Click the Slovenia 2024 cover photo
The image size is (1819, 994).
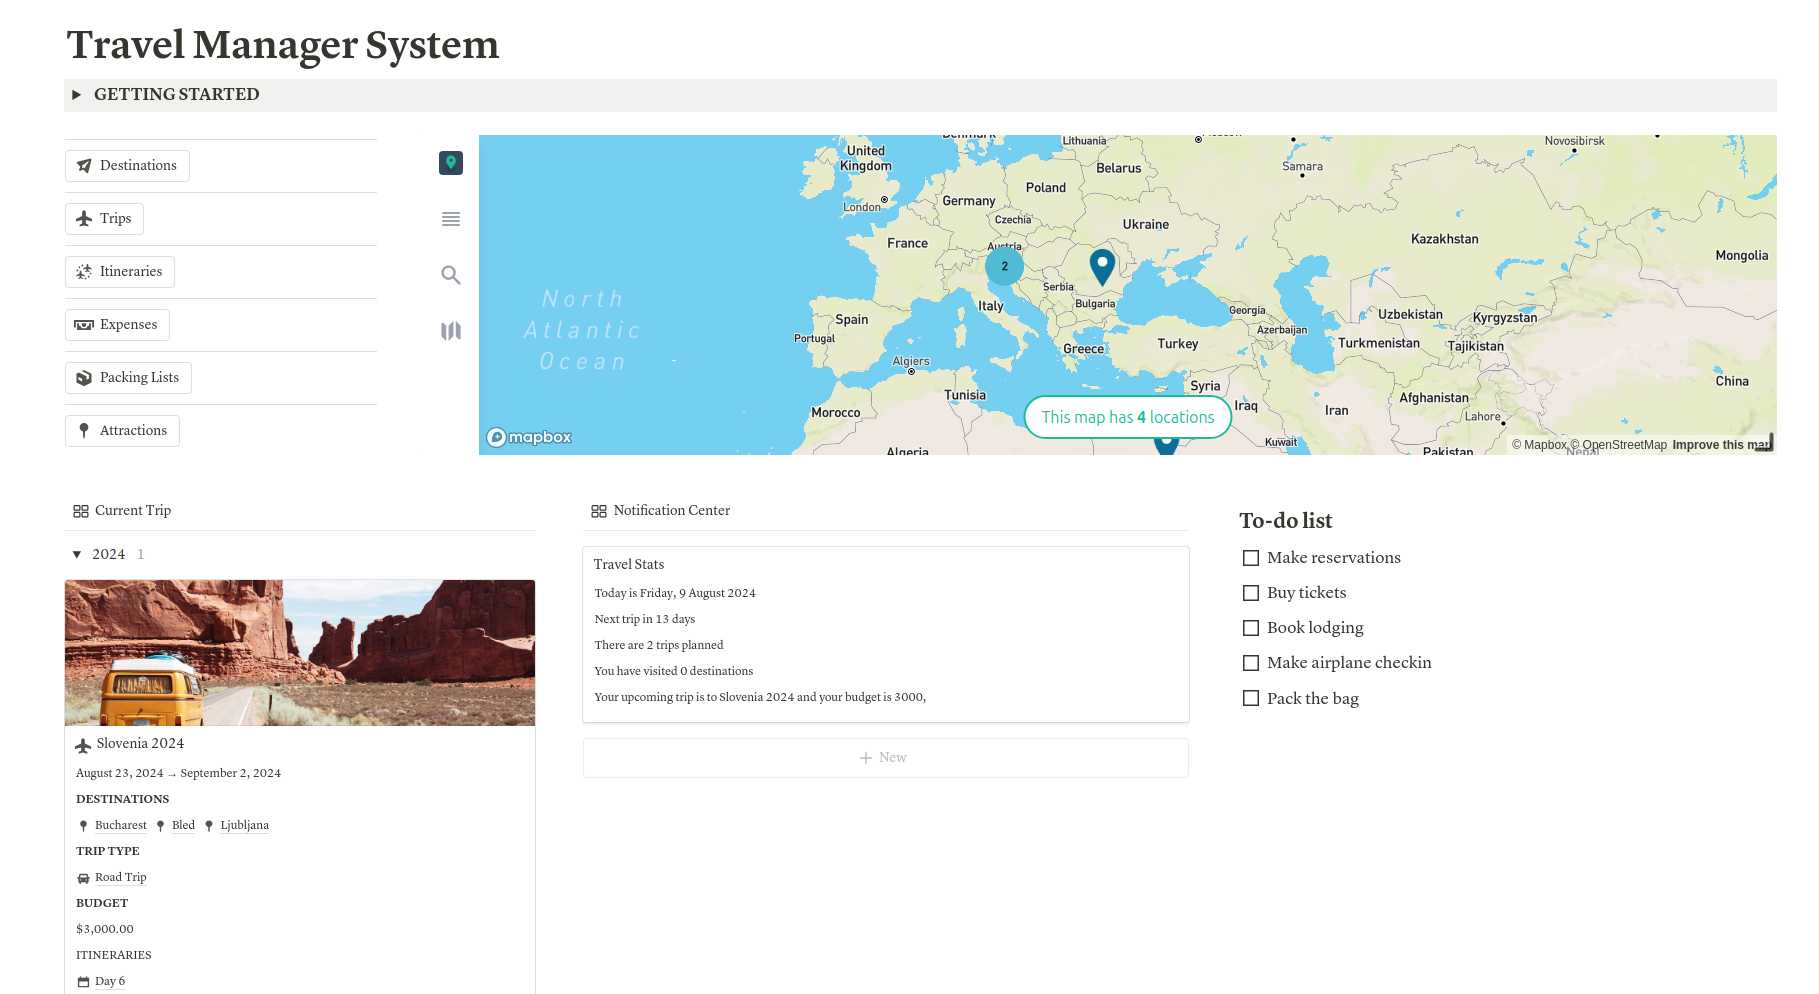click(300, 653)
